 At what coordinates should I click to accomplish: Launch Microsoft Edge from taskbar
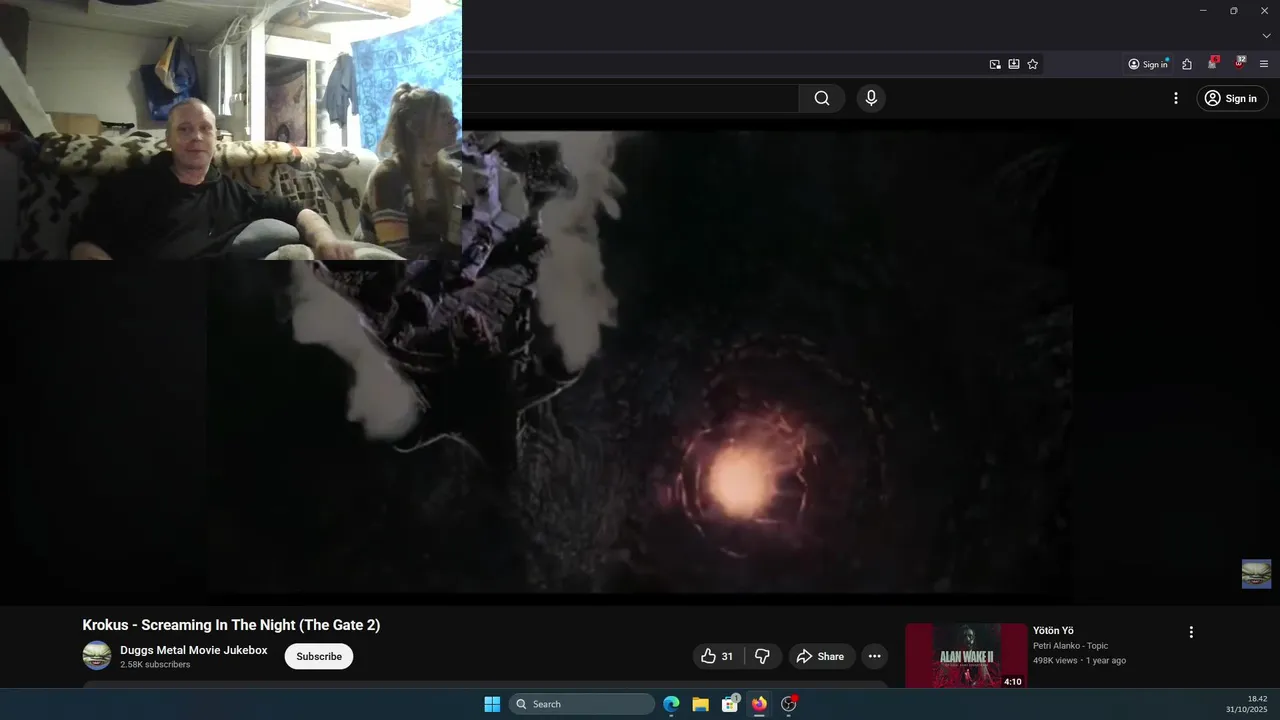click(671, 704)
